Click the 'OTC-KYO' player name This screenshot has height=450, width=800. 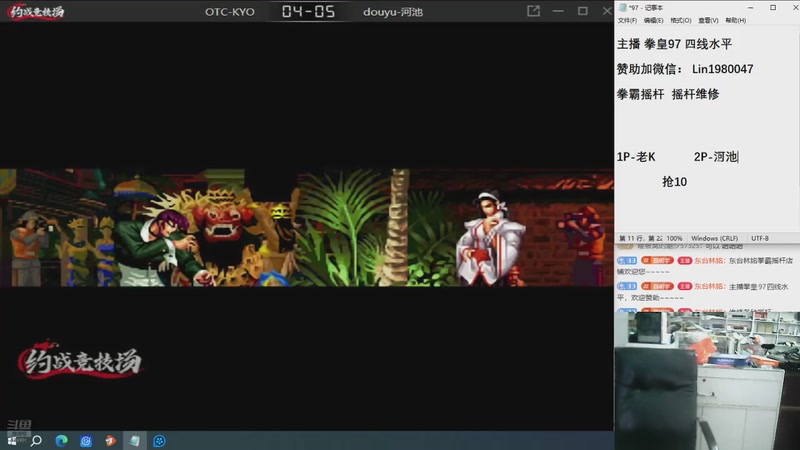(230, 12)
